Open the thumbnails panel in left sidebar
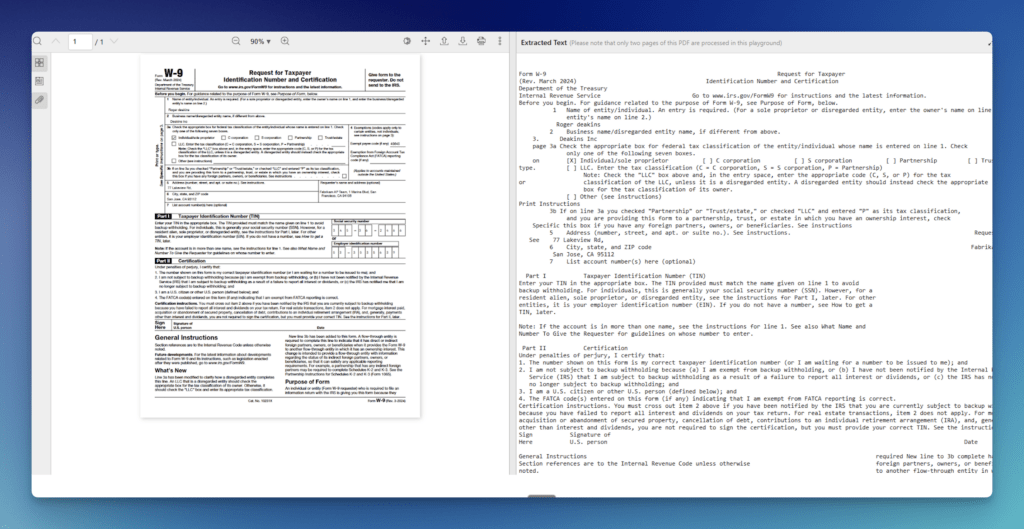This screenshot has width=1024, height=529. coord(39,63)
